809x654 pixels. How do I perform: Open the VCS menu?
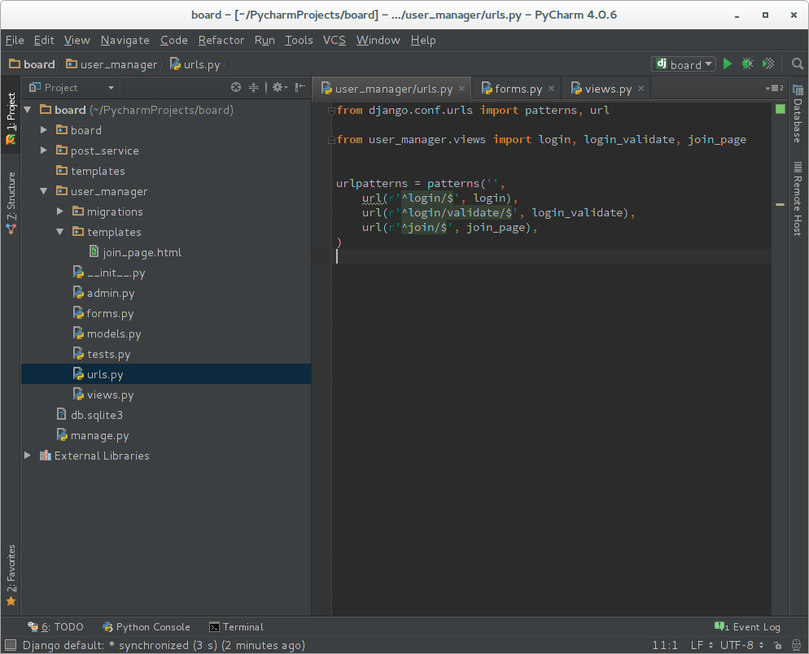tap(334, 40)
